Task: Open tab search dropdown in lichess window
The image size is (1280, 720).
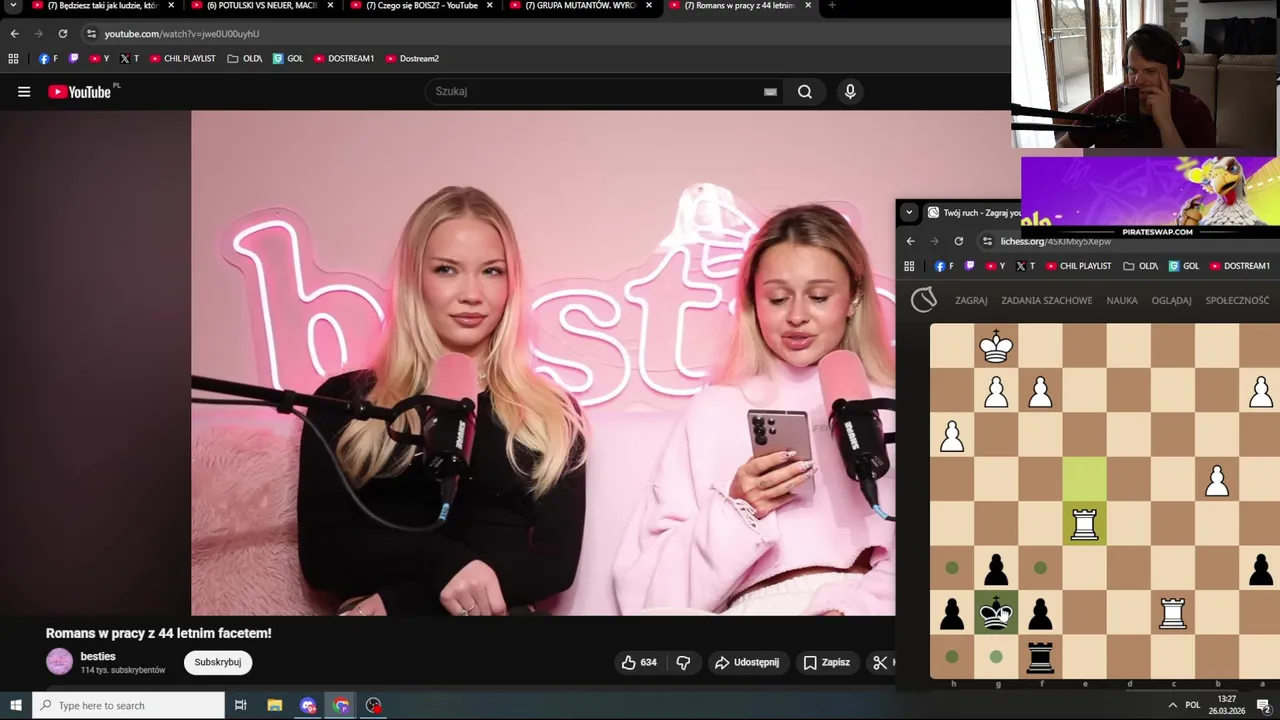Action: pos(908,212)
